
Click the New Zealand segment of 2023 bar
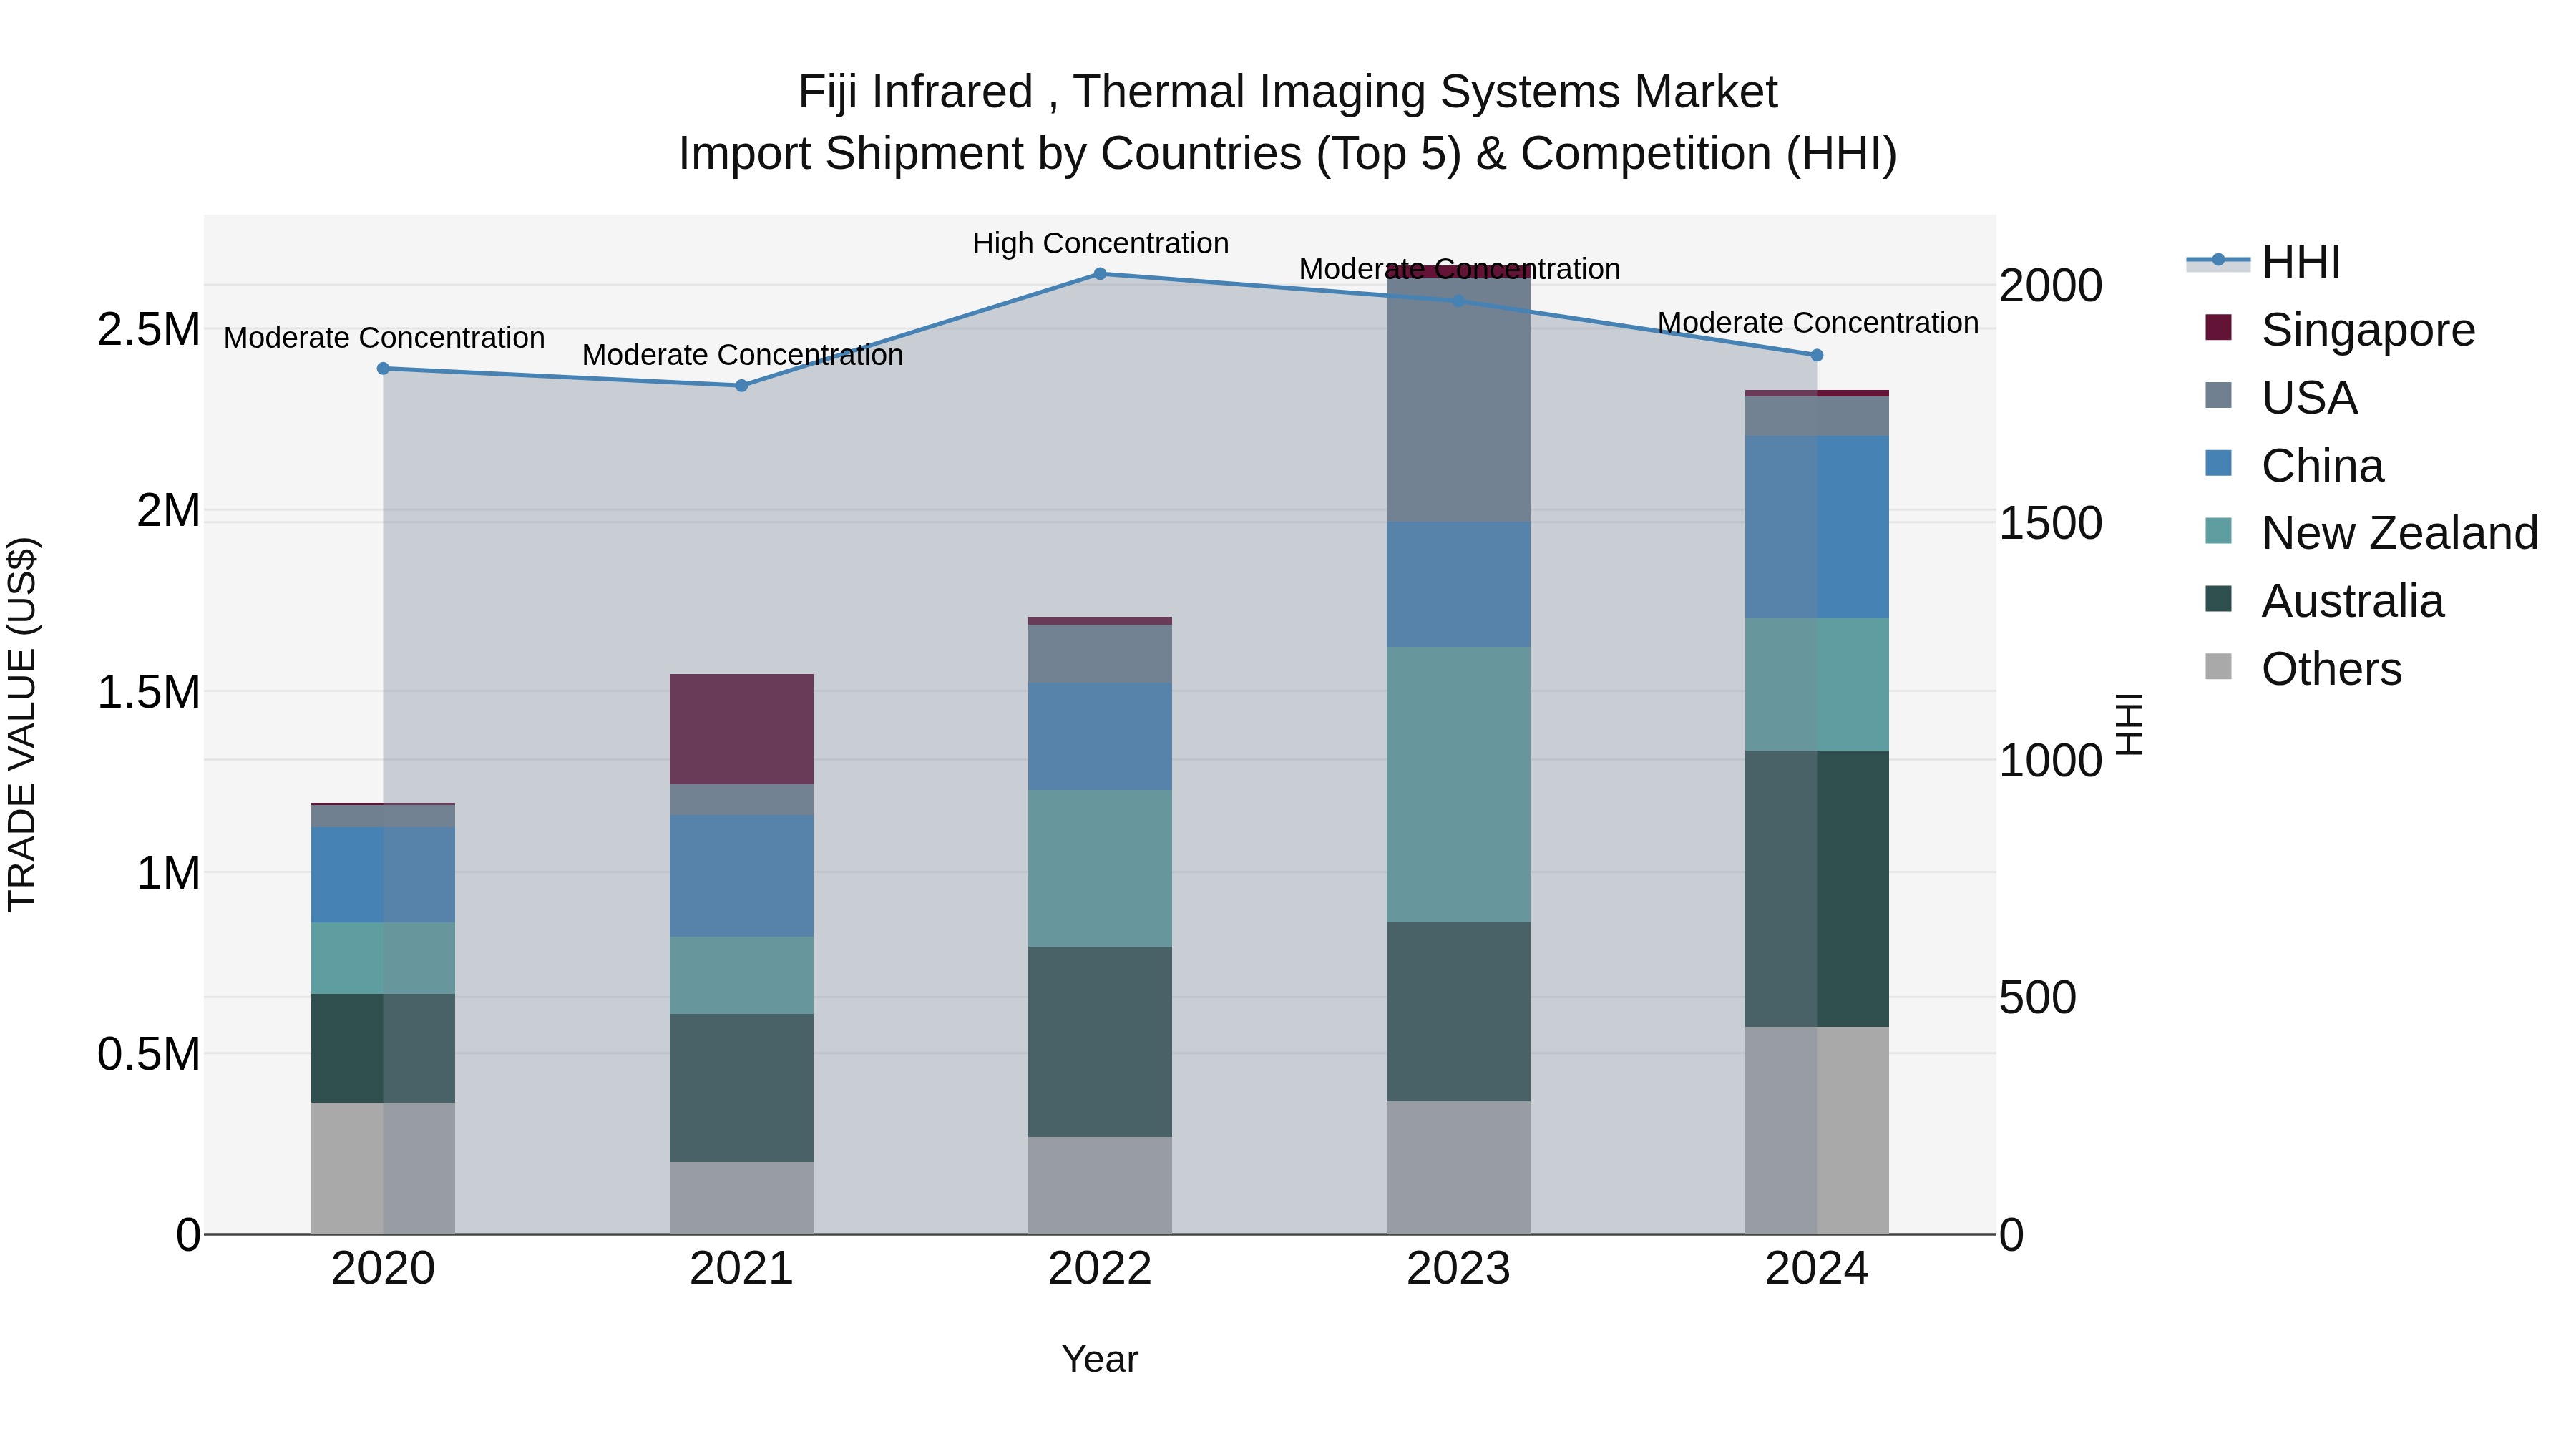(x=1458, y=783)
